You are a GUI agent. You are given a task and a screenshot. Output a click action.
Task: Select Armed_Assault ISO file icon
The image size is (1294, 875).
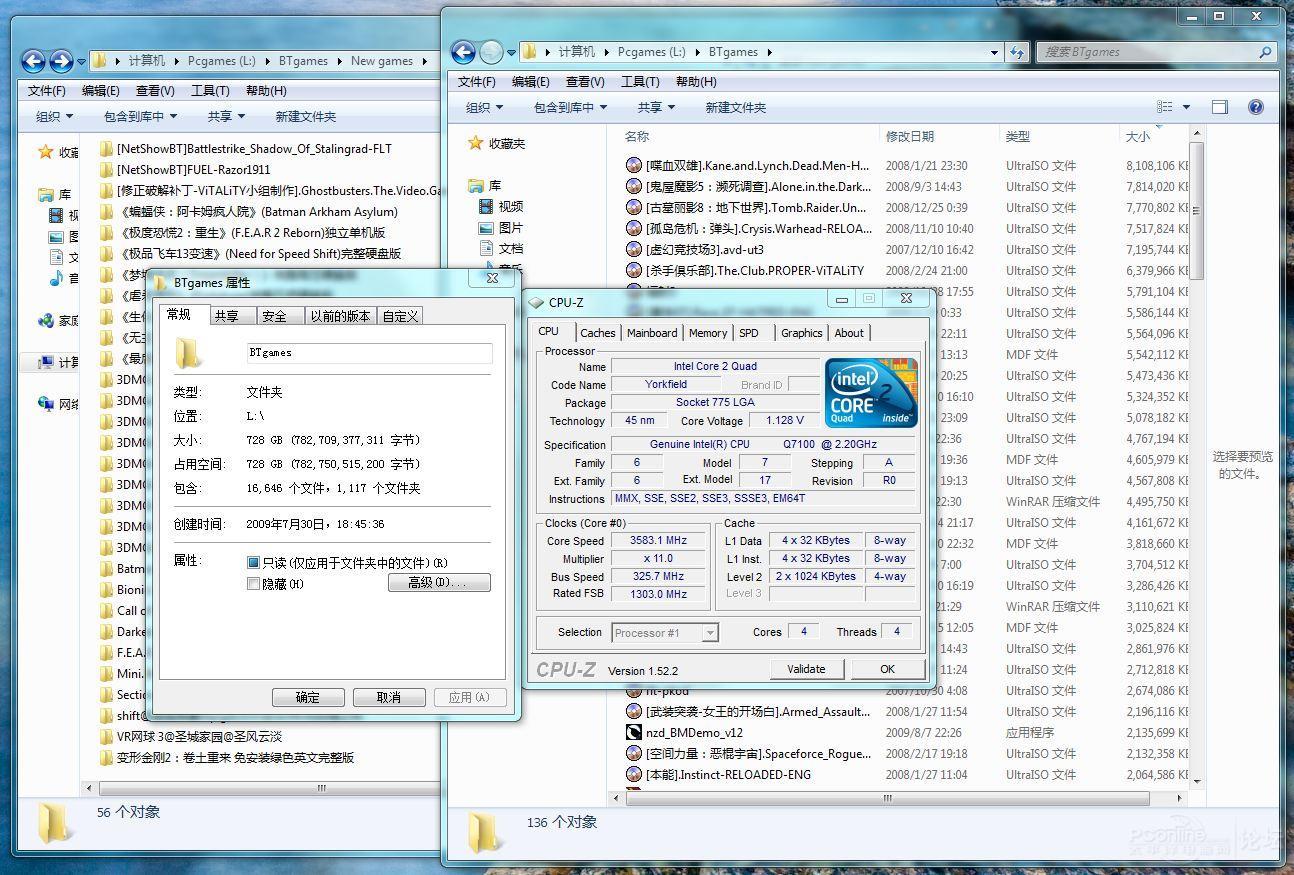(x=633, y=711)
